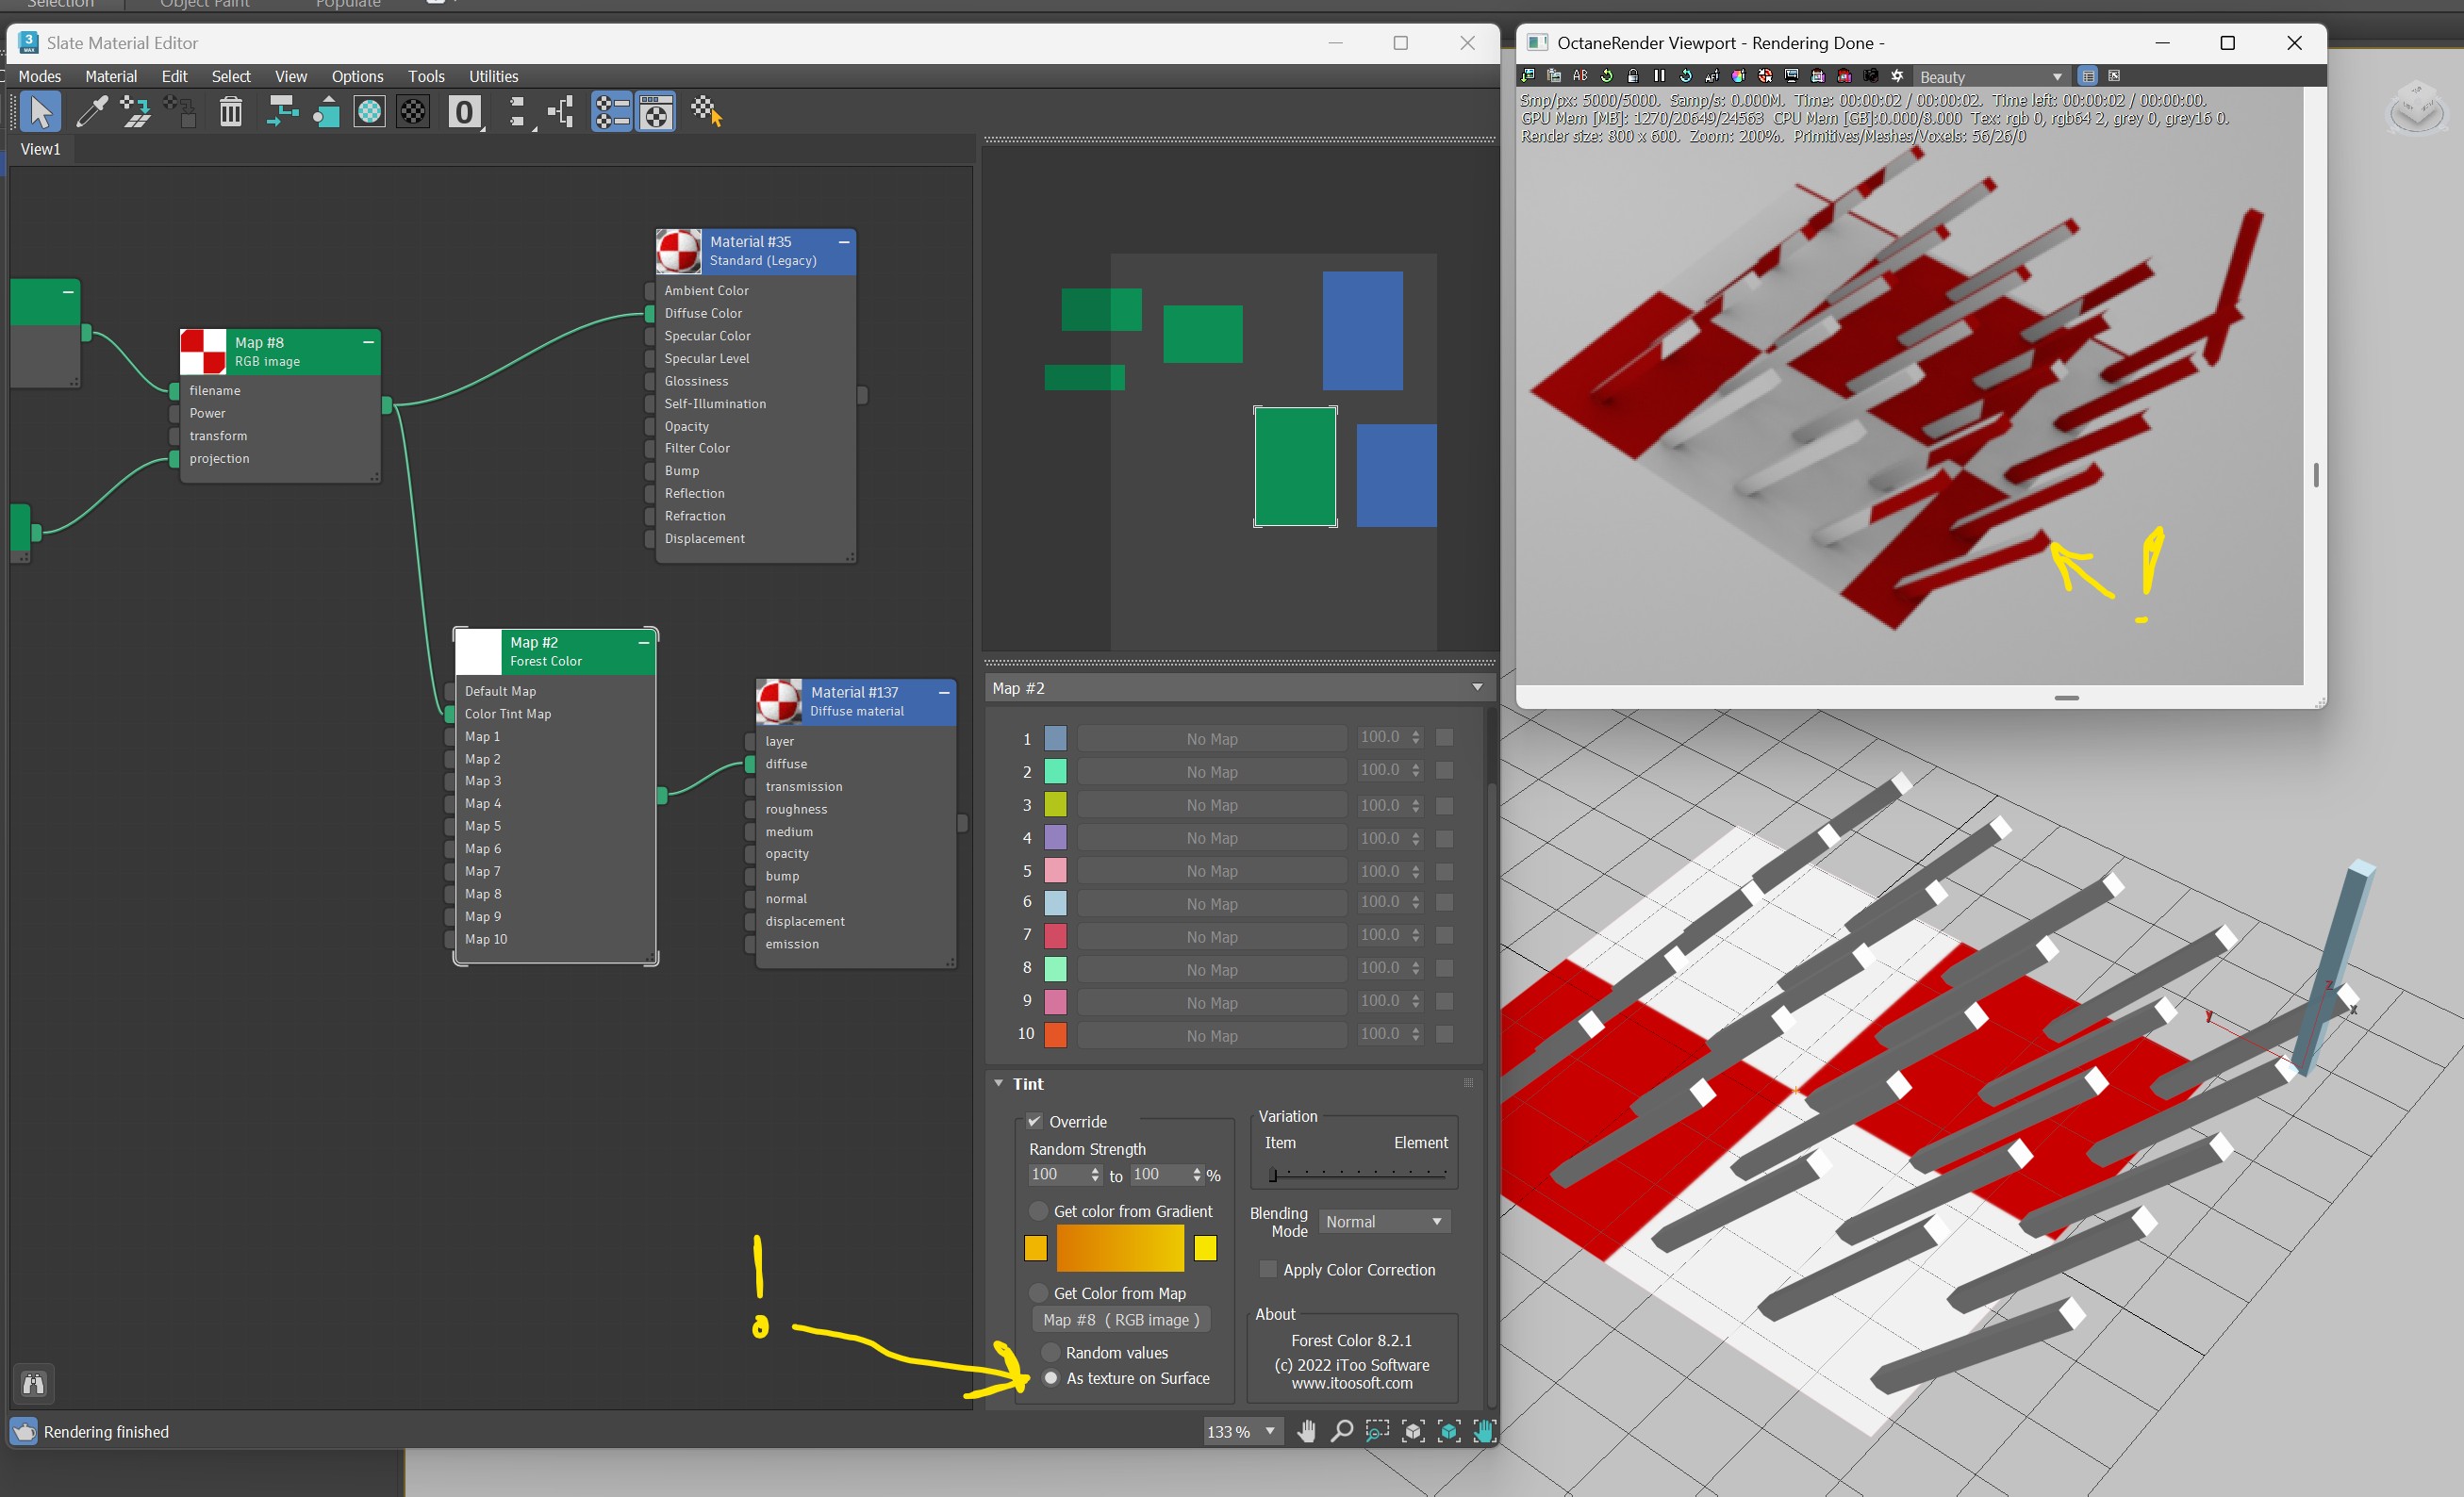Click the trash delete selected icon
This screenshot has width=2464, height=1497.
click(x=230, y=112)
